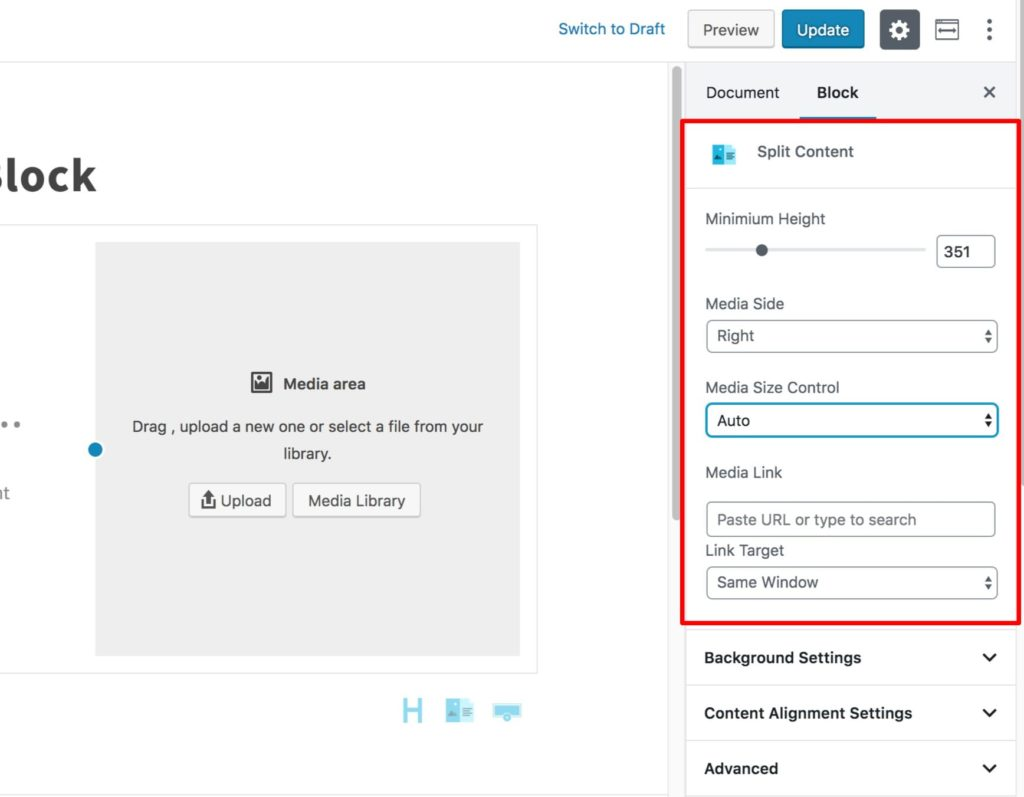Insert Split Content block from bottom shortcuts

click(x=459, y=711)
